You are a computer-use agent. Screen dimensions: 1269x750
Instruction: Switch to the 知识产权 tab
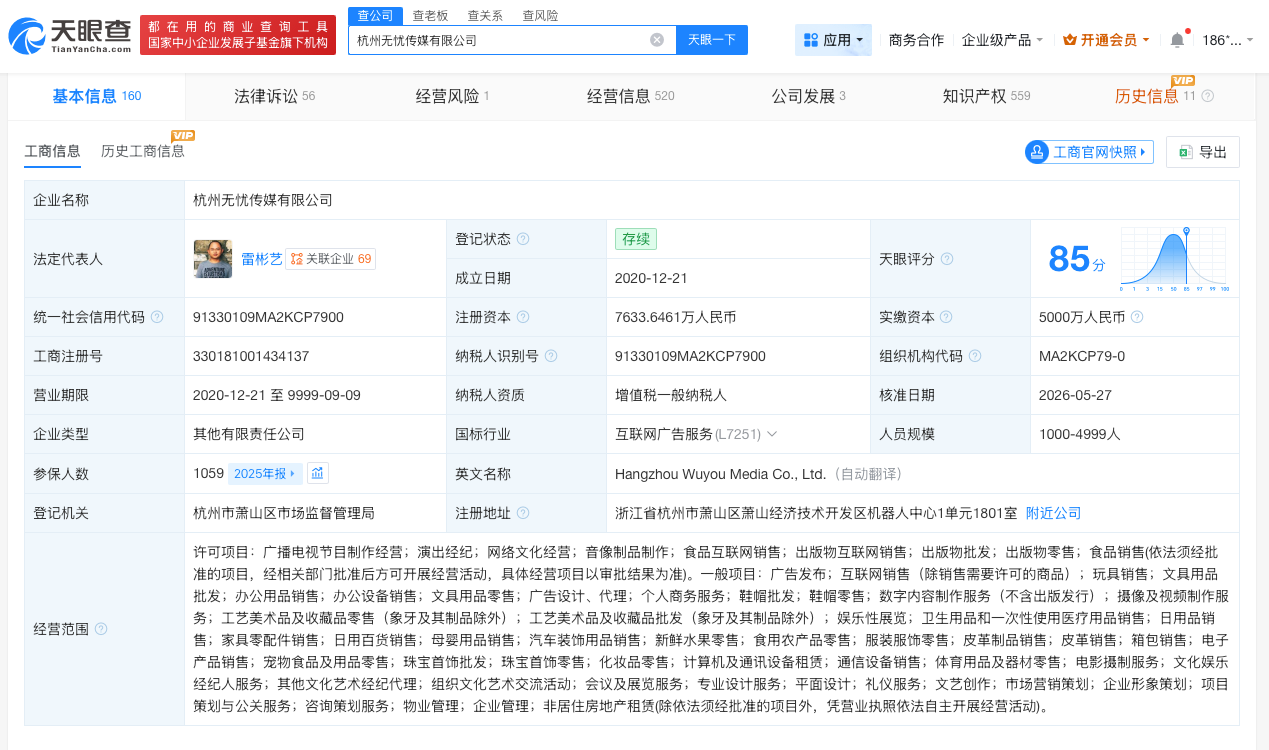click(x=986, y=96)
